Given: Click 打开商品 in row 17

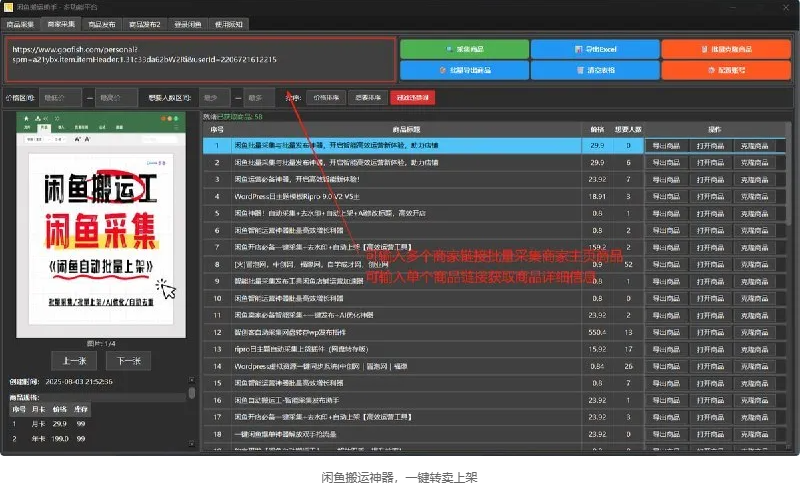Looking at the screenshot, I should (710, 417).
